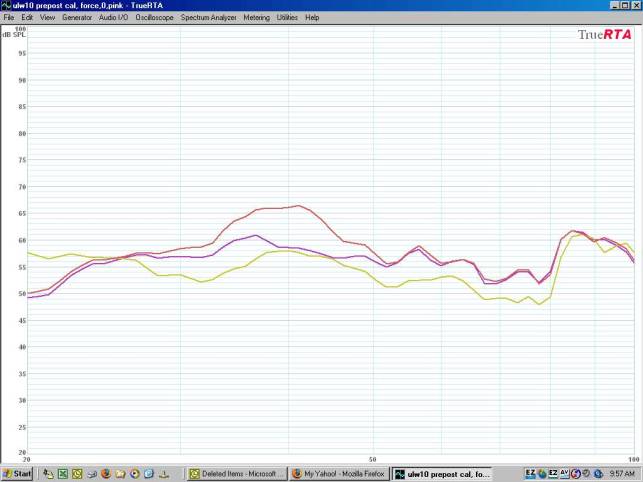Viewport: 643px width, 482px height.
Task: Click the TrueRTA logo in the graph
Action: [604, 34]
